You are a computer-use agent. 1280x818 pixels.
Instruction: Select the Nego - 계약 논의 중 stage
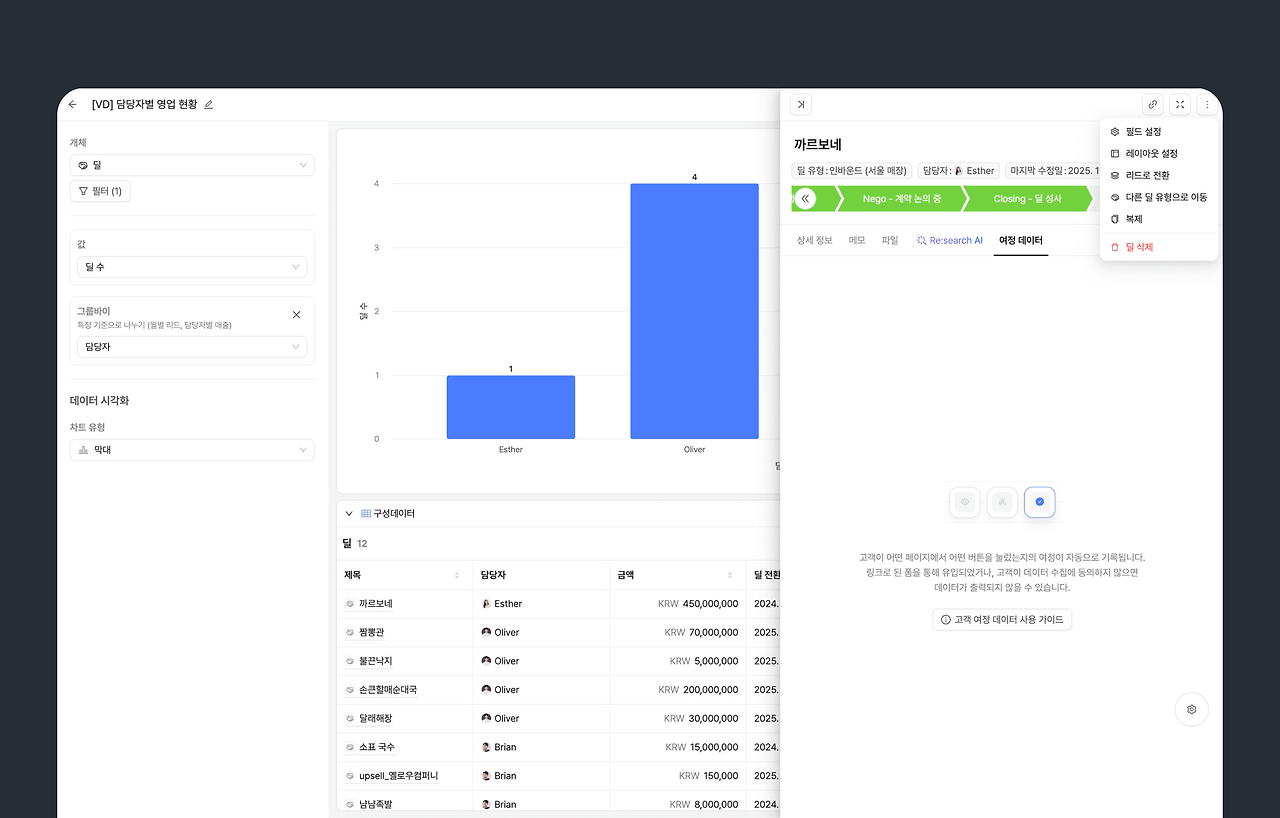click(902, 199)
